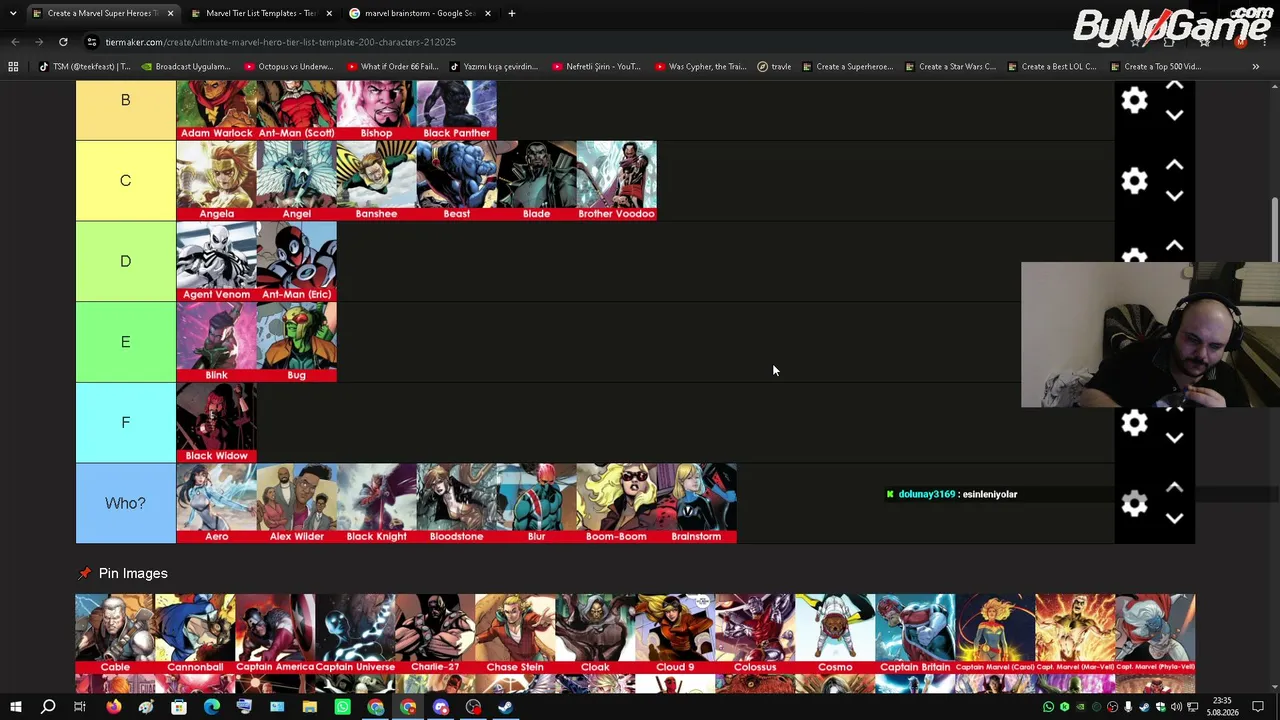1280x720 pixels.
Task: Open Steam from the taskbar
Action: 506,707
